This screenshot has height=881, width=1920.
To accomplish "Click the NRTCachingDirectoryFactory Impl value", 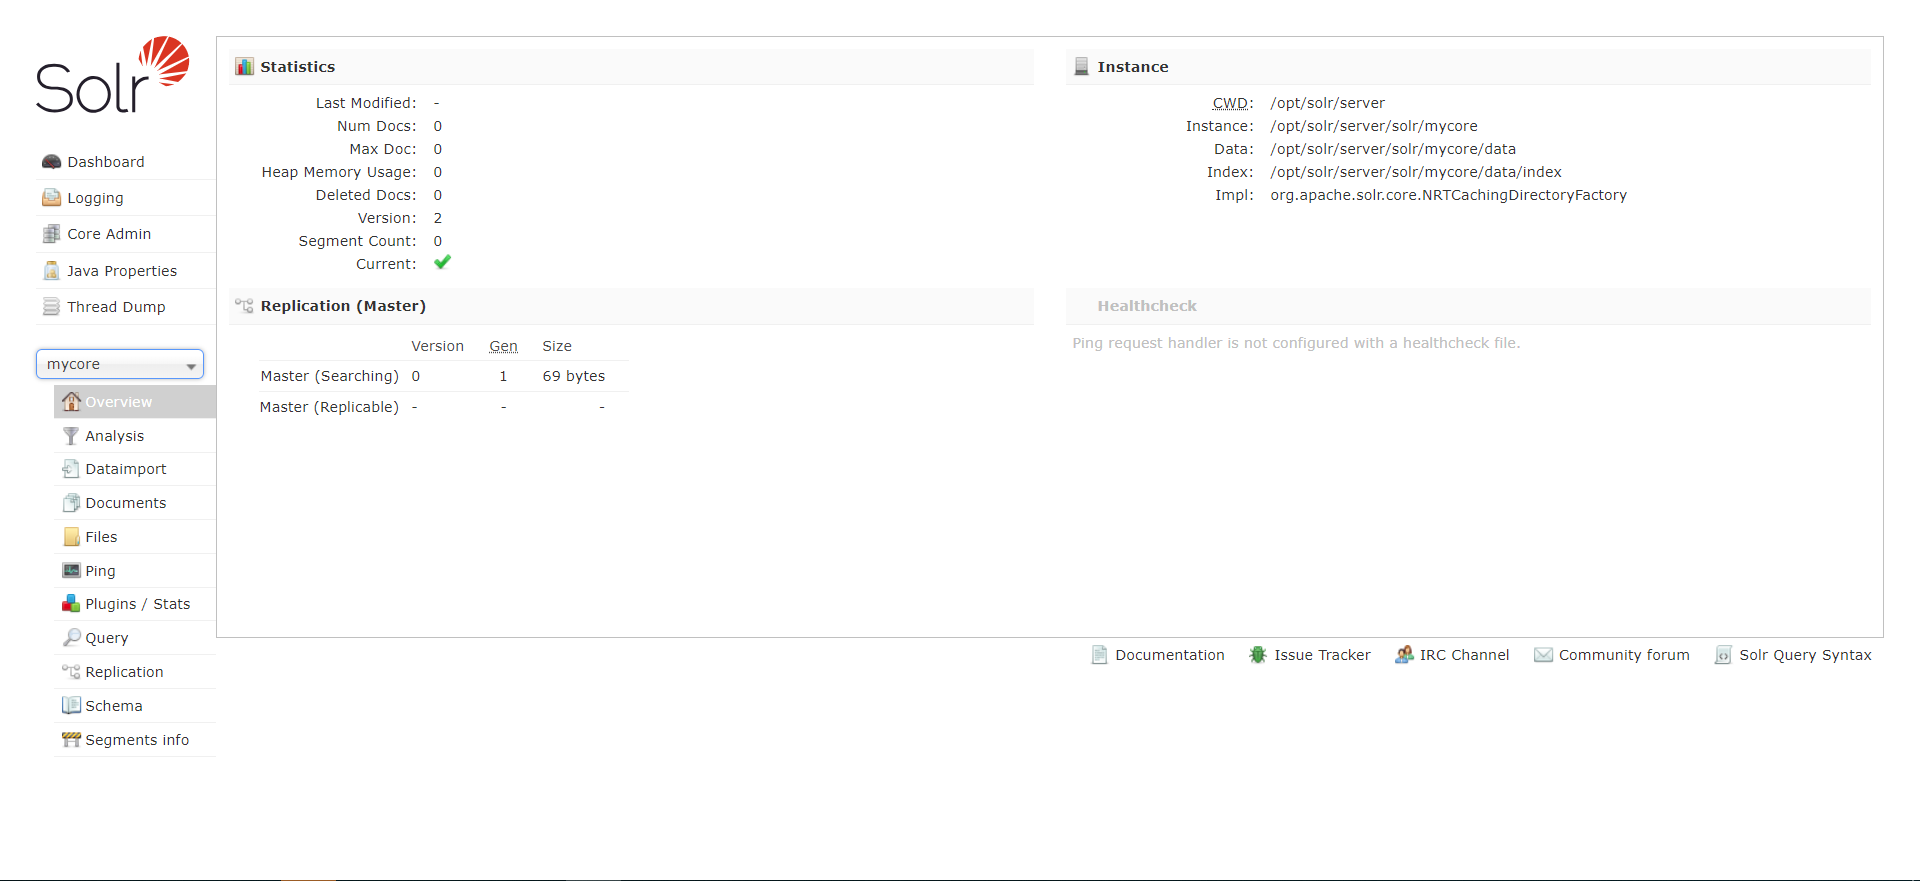I will pos(1449,195).
